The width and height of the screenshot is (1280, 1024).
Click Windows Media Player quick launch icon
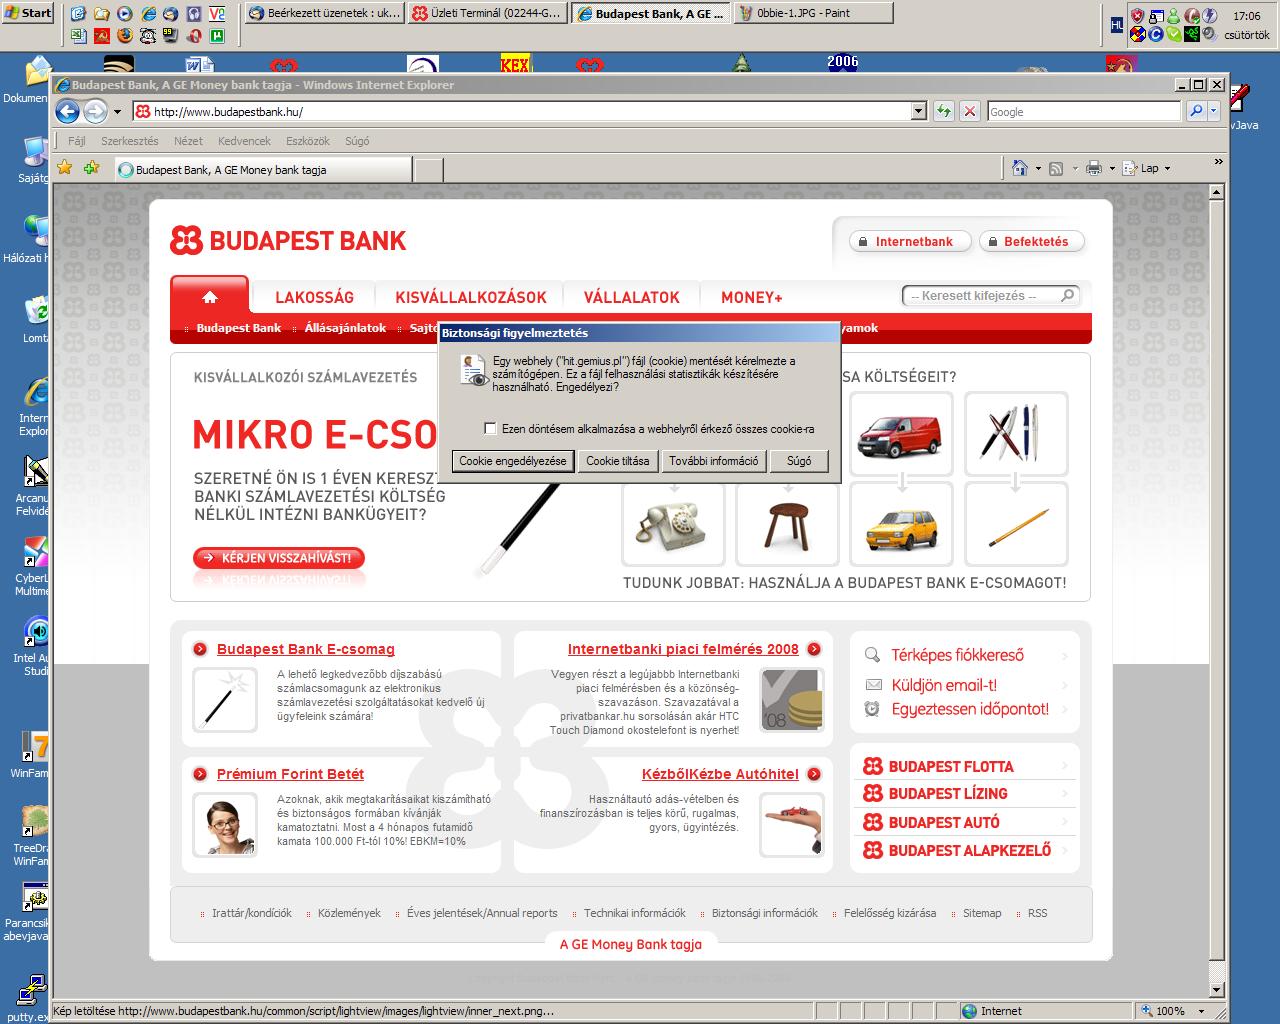tap(124, 14)
